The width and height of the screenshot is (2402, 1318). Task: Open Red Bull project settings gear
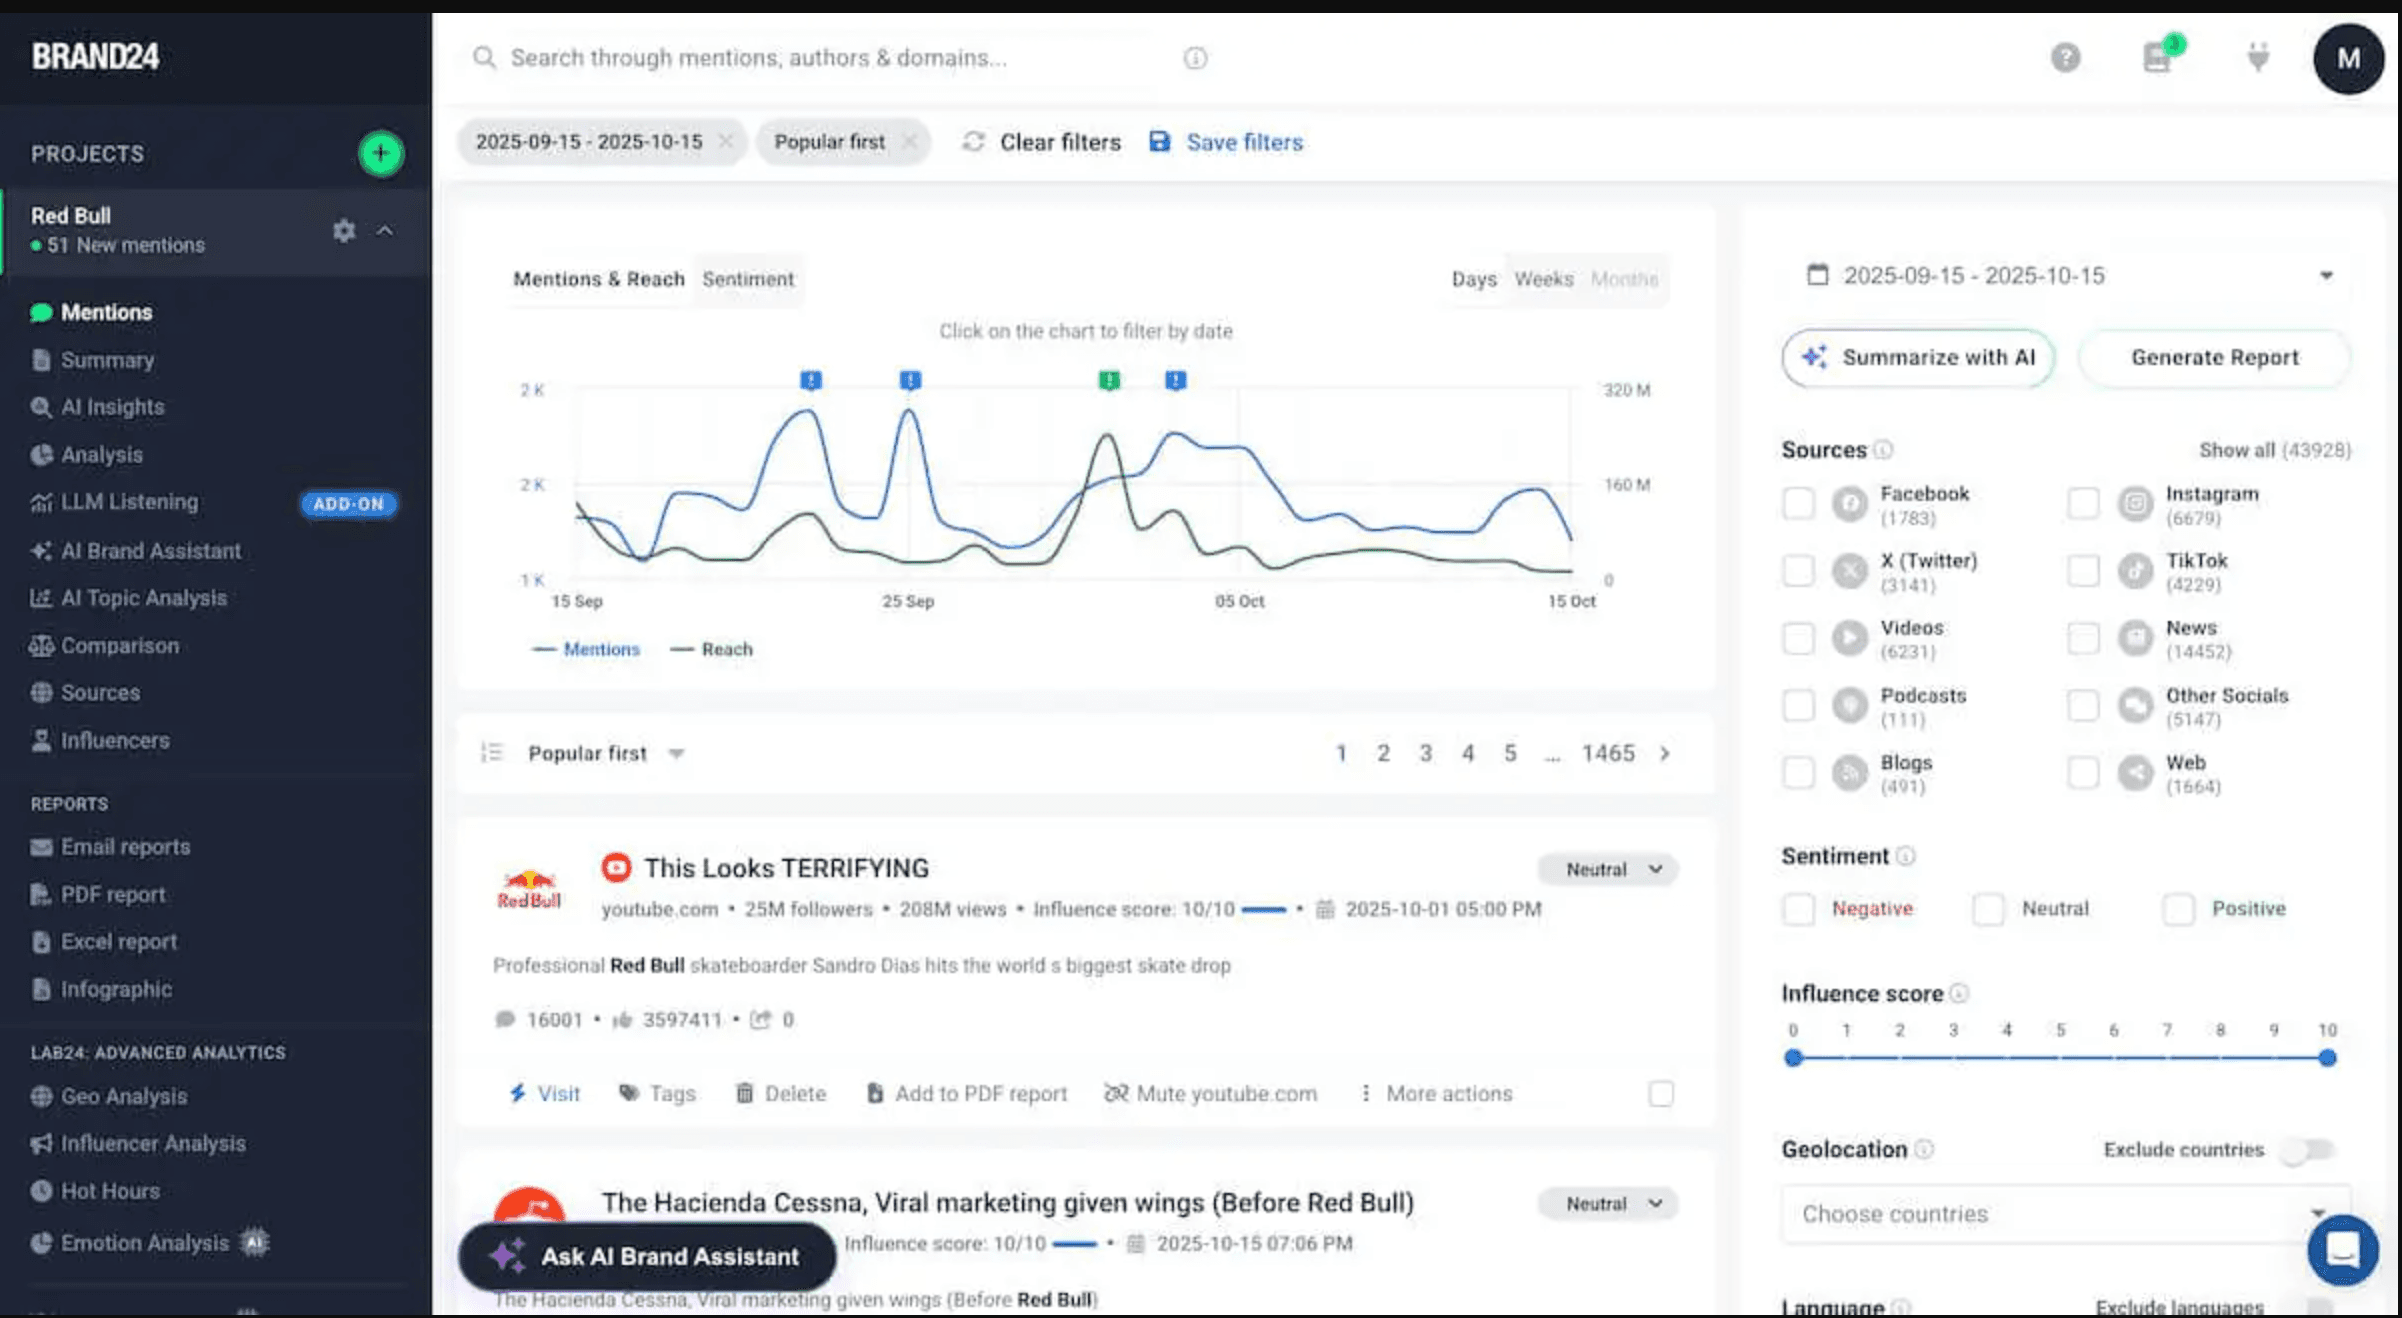[344, 231]
